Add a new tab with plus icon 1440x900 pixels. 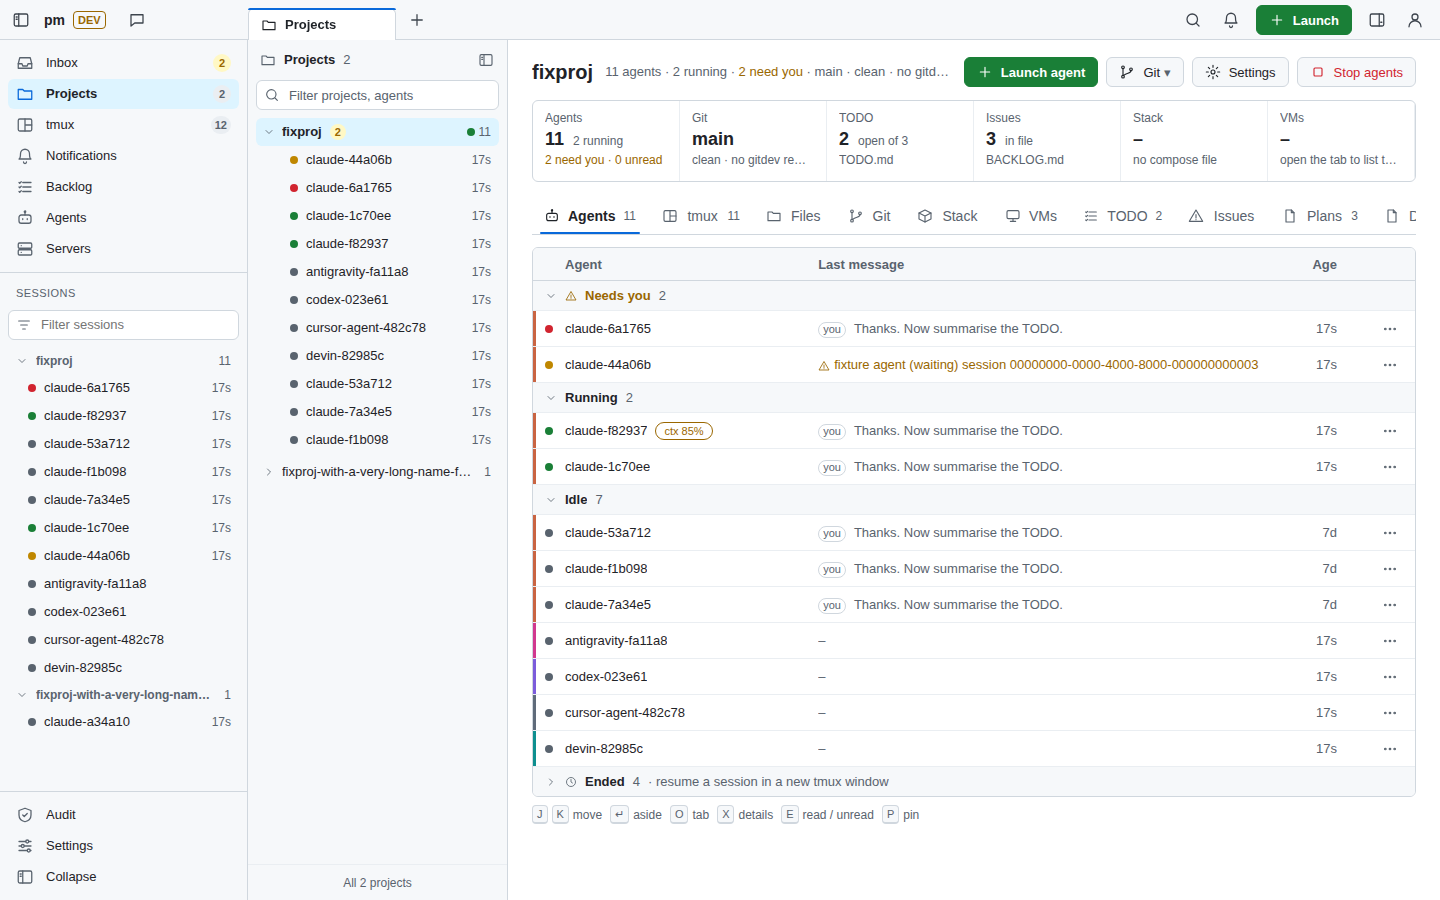pyautogui.click(x=417, y=20)
